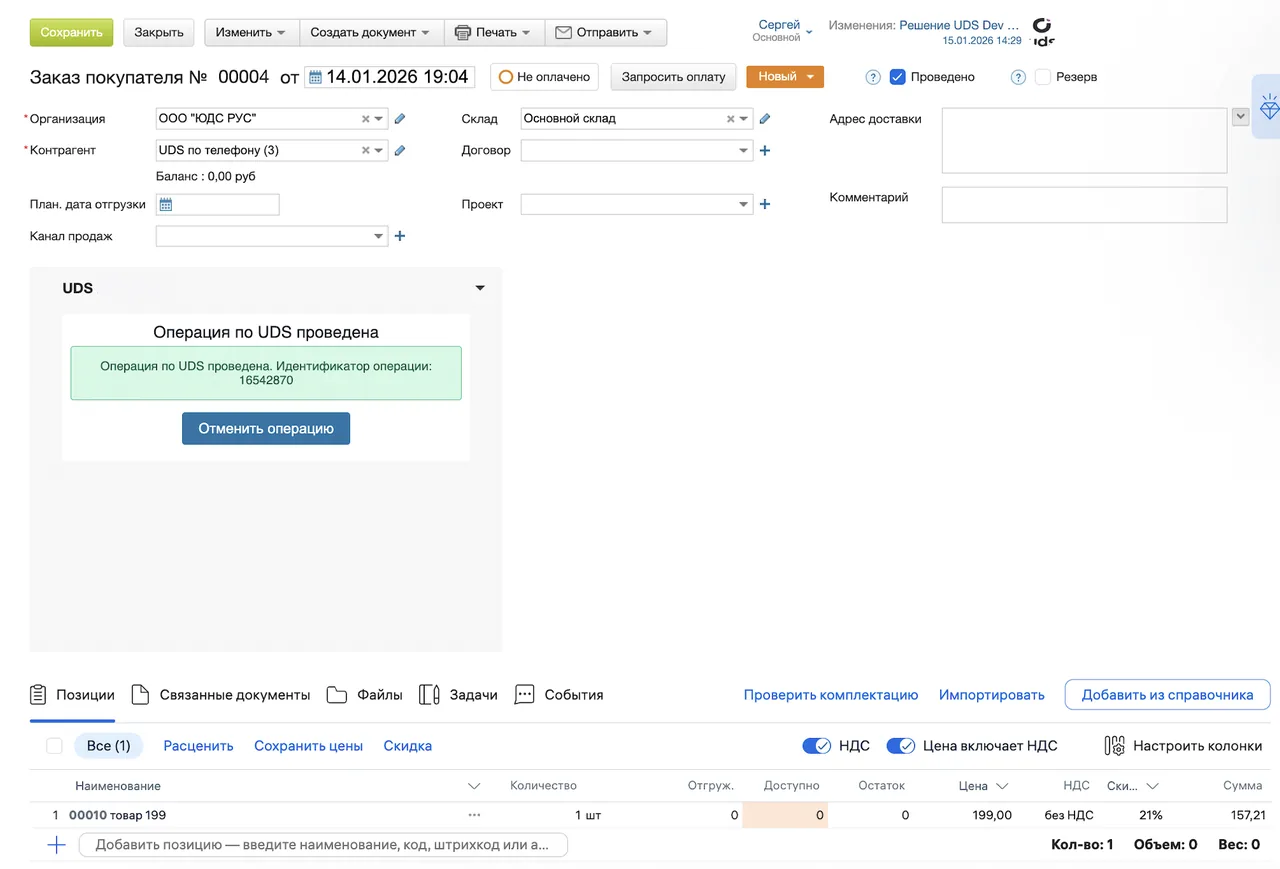
Task: Add sales channel with plus icon
Action: coord(400,236)
